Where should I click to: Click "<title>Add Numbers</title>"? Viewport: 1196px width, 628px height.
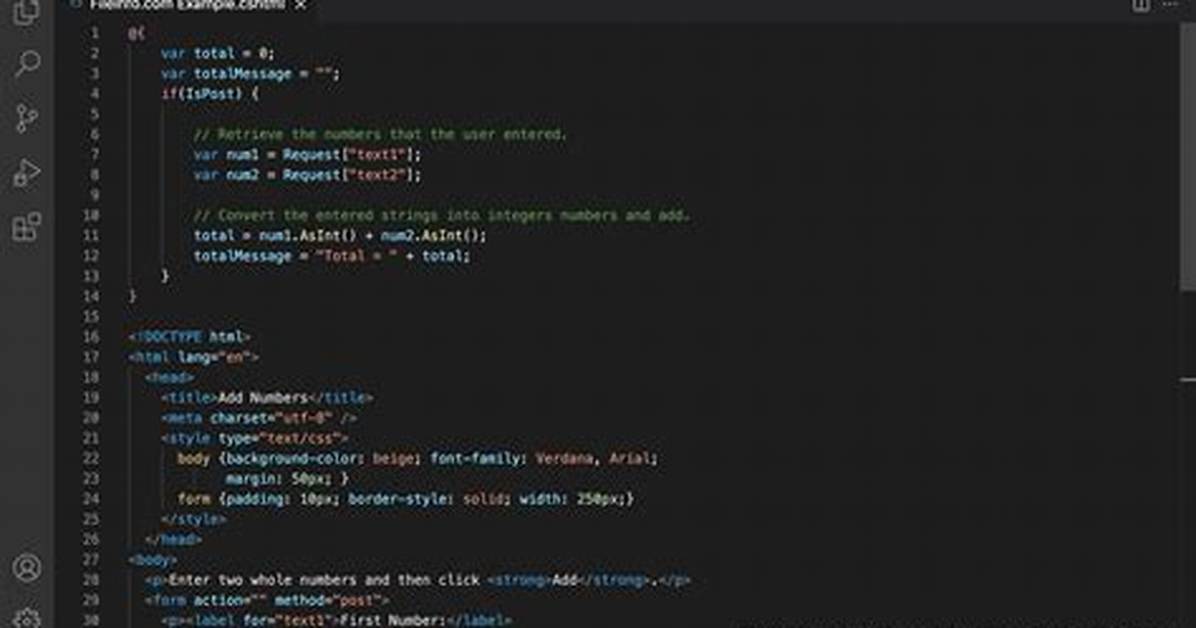click(267, 398)
